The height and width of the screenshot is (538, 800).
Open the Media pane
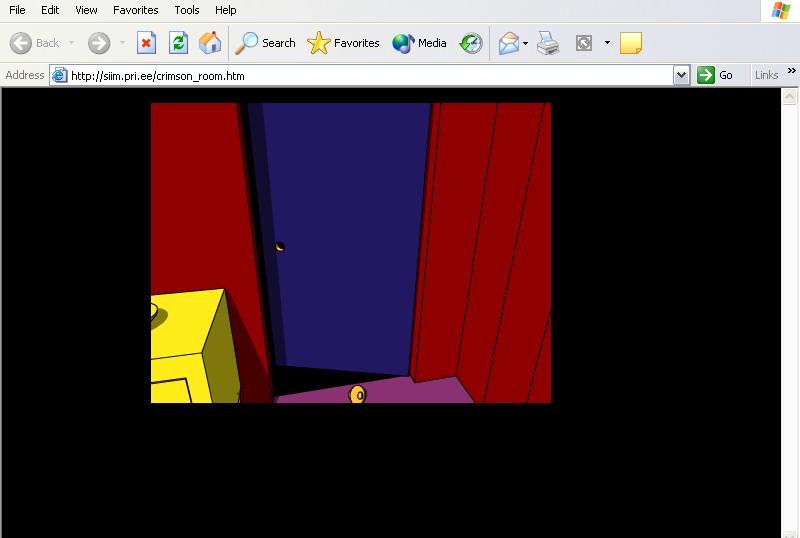pos(419,43)
